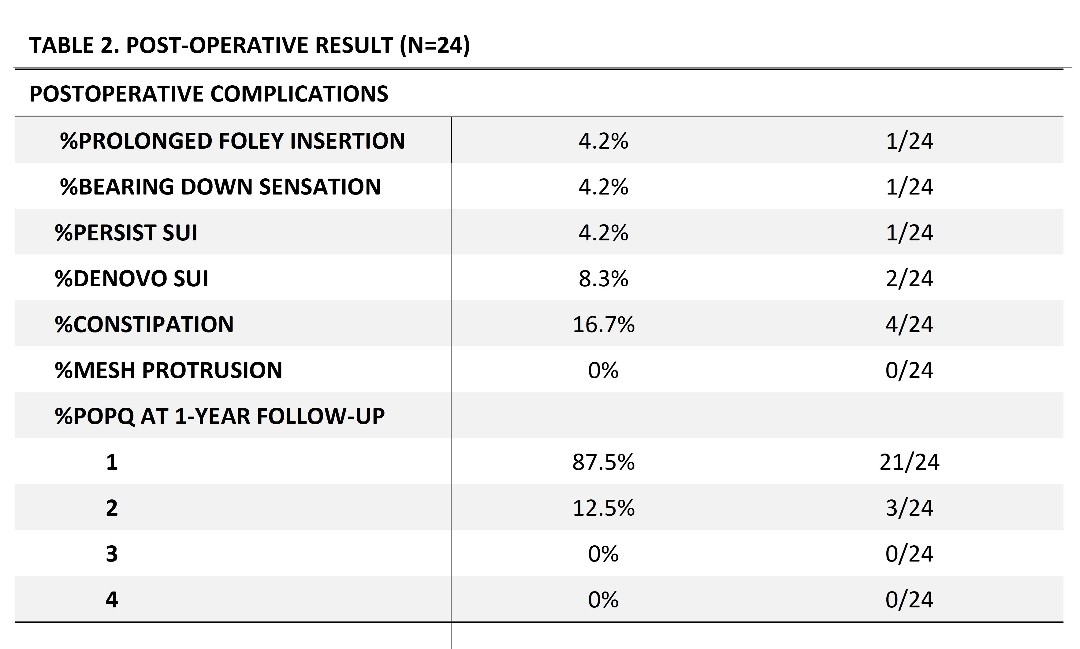Click the '%BEARING DOWN SENSATION' label
This screenshot has width=1080, height=649.
pyautogui.click(x=220, y=187)
